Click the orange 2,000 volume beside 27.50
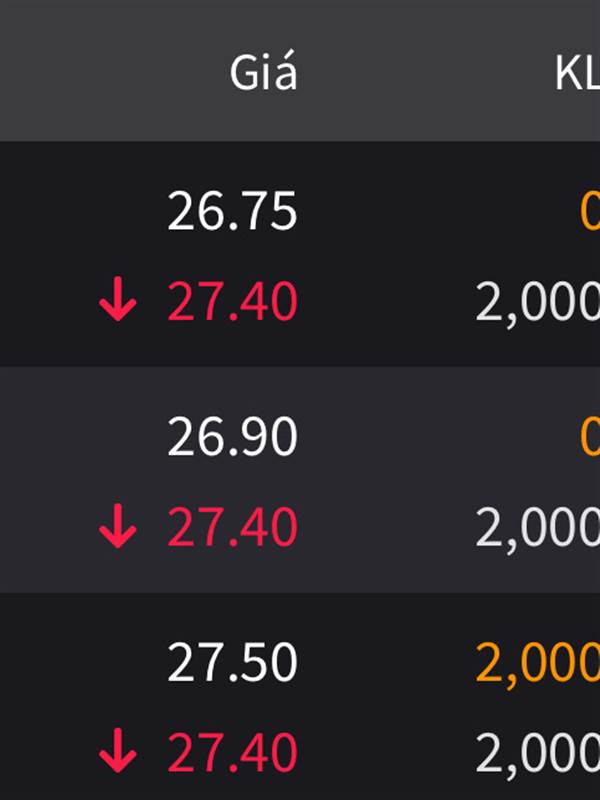600x800 pixels. 538,662
